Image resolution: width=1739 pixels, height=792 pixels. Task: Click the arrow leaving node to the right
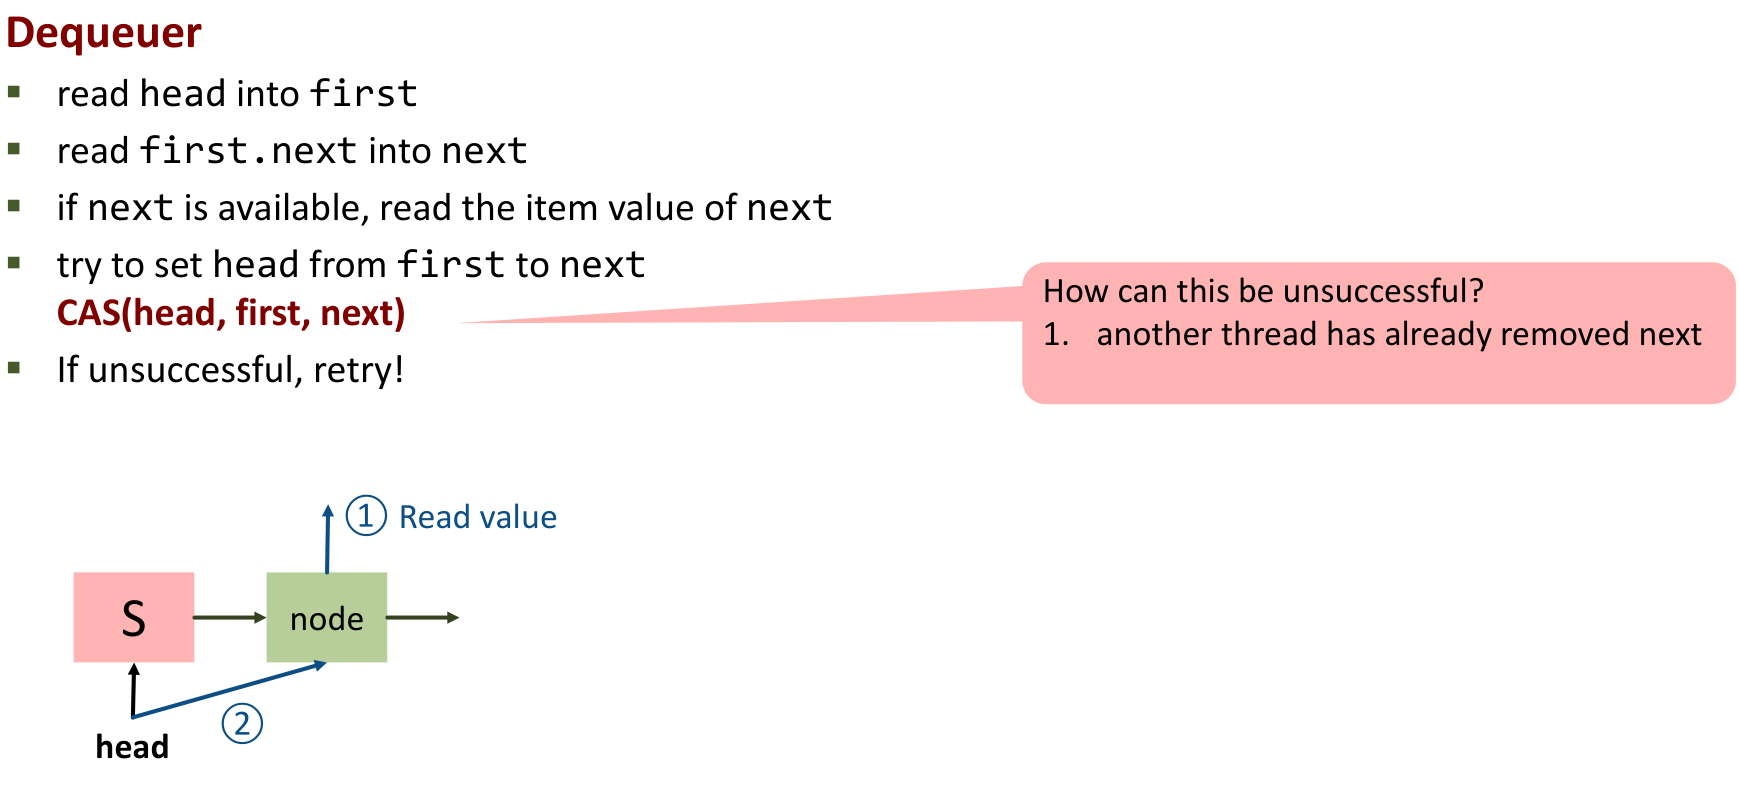click(x=422, y=617)
